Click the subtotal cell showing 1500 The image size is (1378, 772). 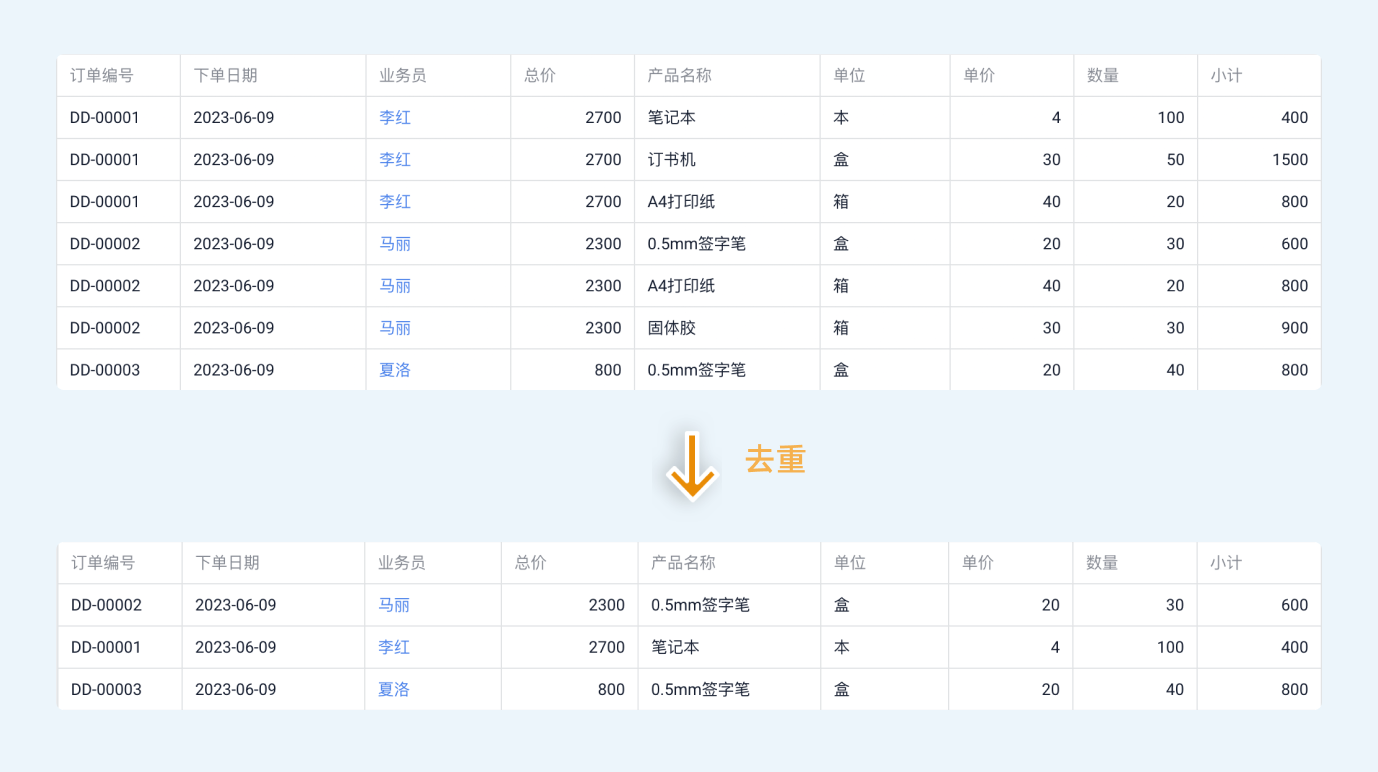[x=1290, y=160]
